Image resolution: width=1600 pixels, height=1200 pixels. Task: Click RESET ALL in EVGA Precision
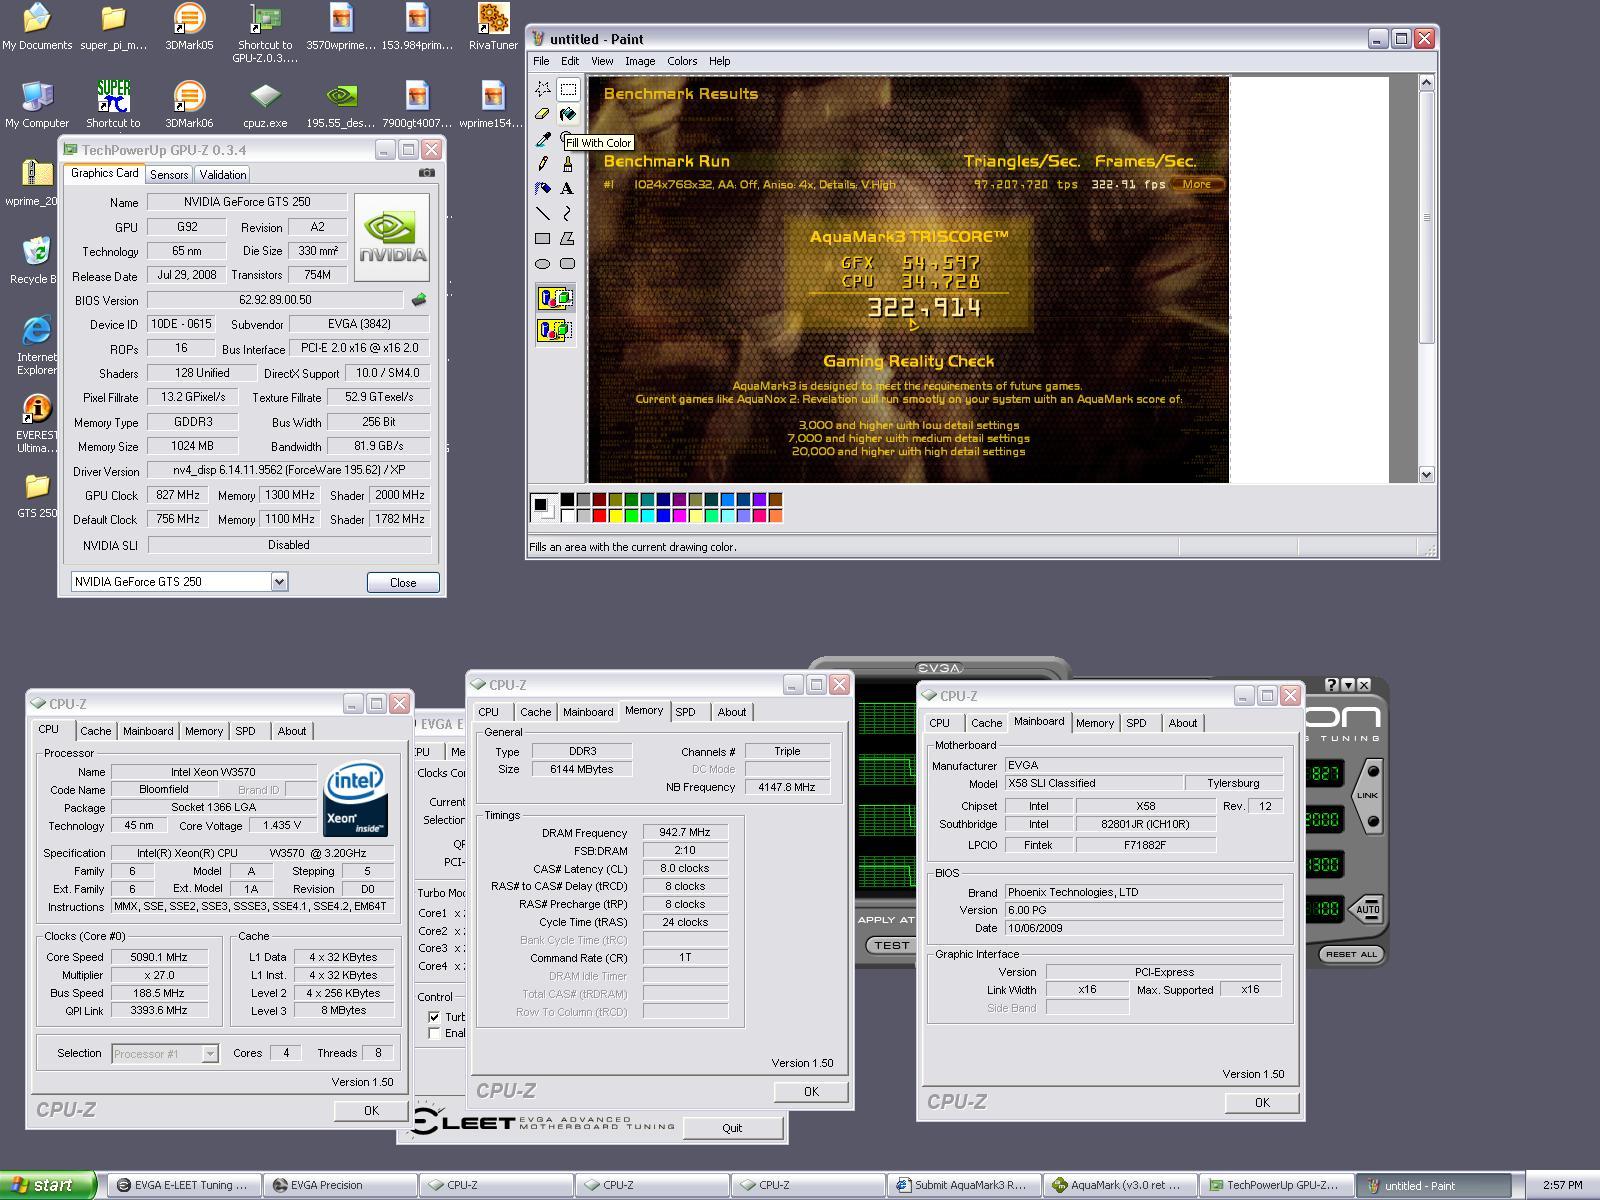[x=1351, y=954]
